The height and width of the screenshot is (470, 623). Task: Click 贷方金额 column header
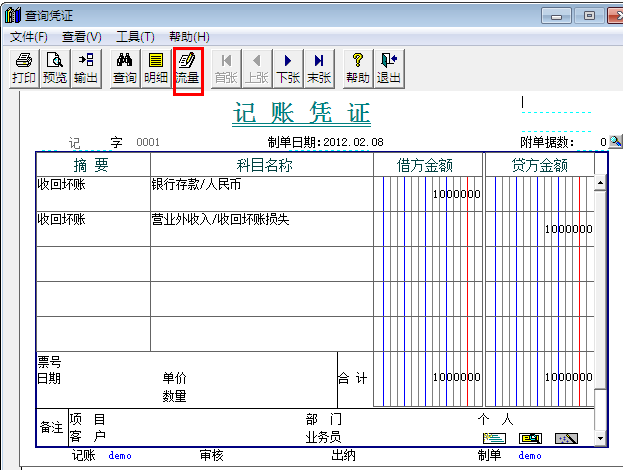tap(540, 165)
